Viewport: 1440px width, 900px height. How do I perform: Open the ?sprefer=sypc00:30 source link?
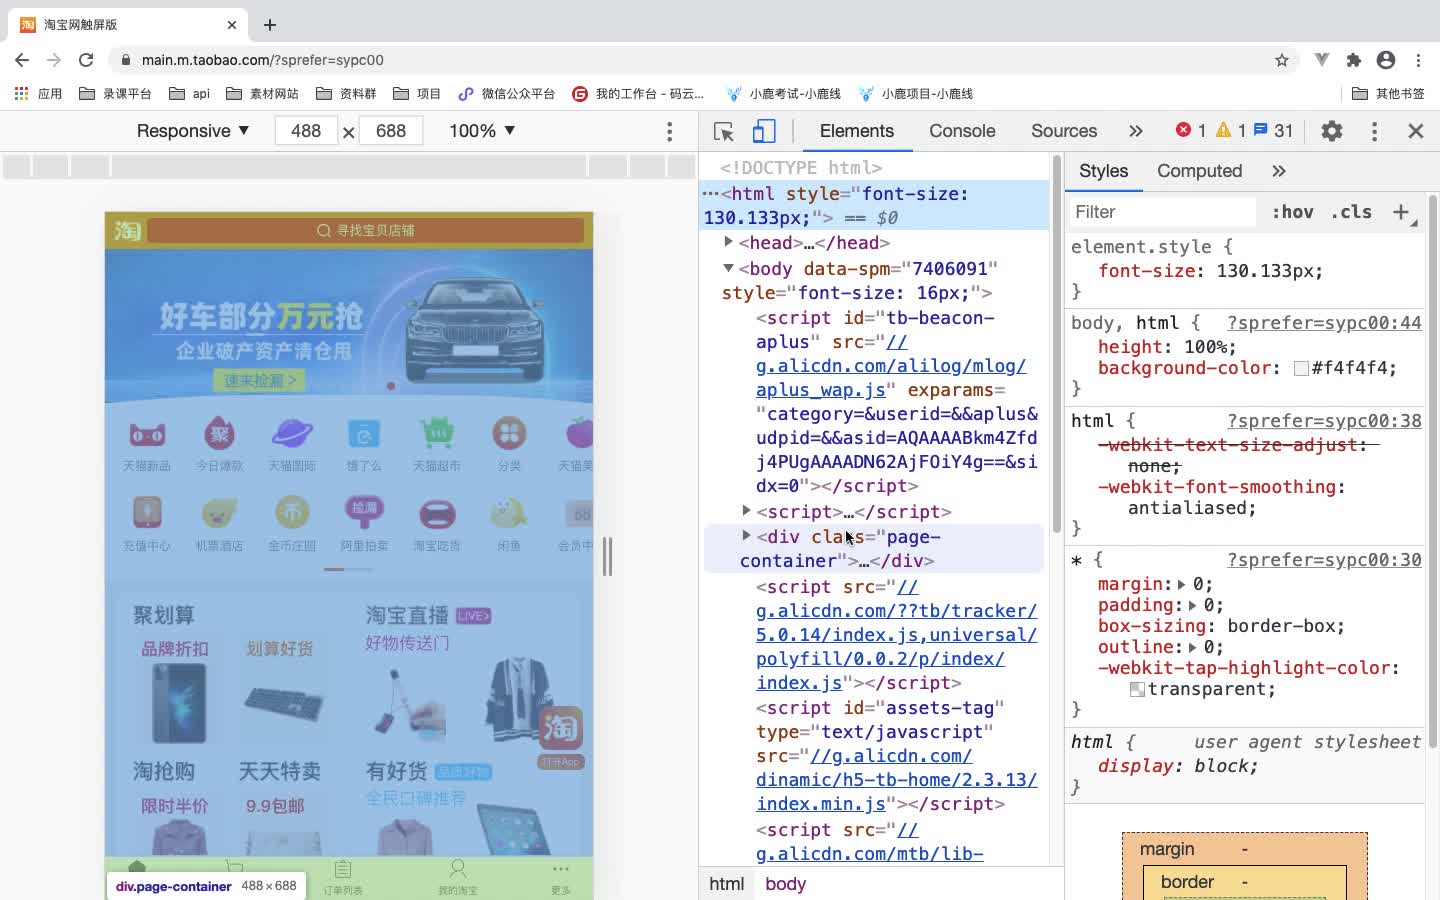click(1324, 560)
